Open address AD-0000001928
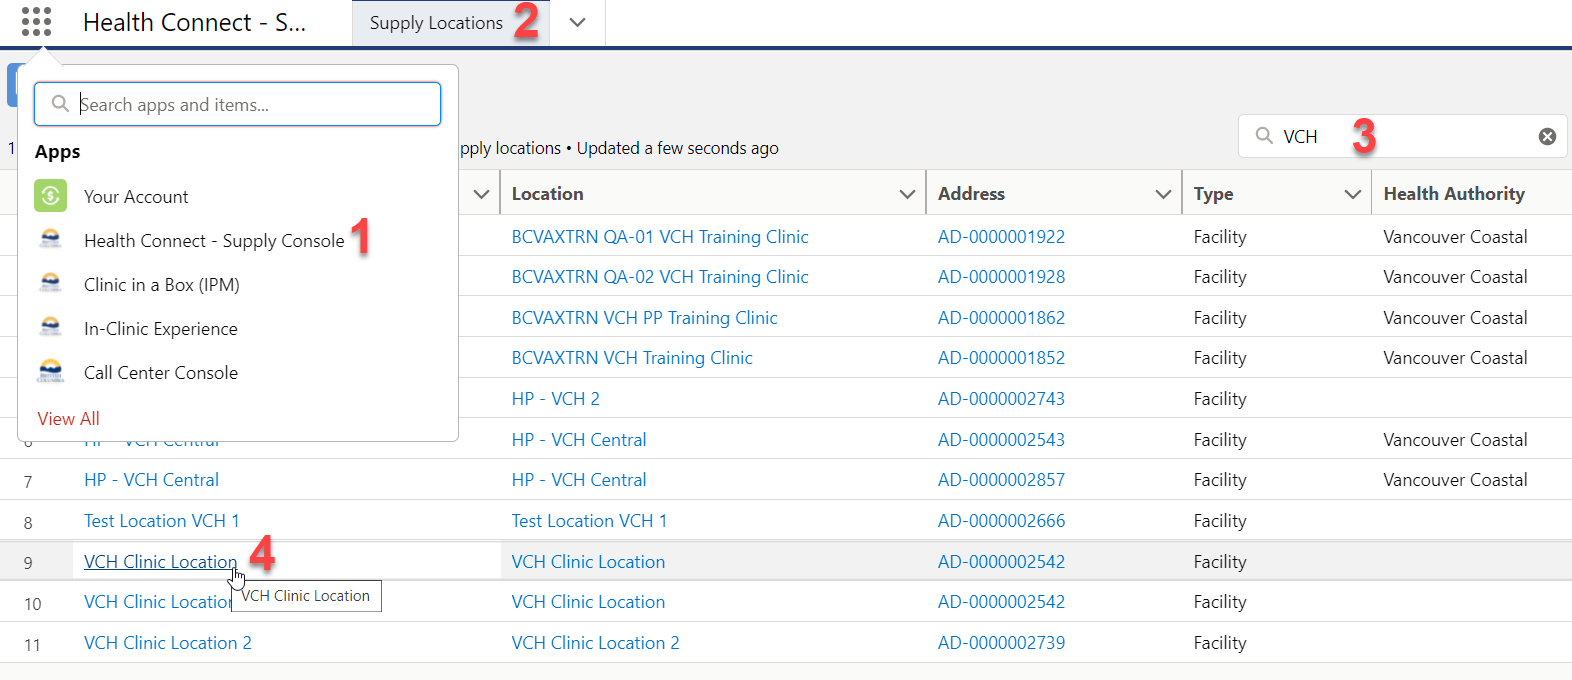The height and width of the screenshot is (680, 1572). pyautogui.click(x=1001, y=277)
